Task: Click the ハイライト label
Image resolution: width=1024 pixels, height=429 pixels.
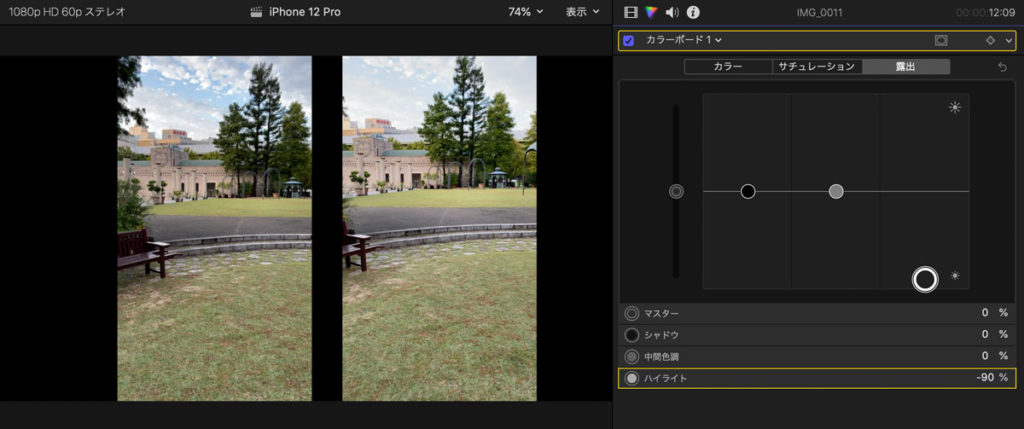Action: point(665,378)
